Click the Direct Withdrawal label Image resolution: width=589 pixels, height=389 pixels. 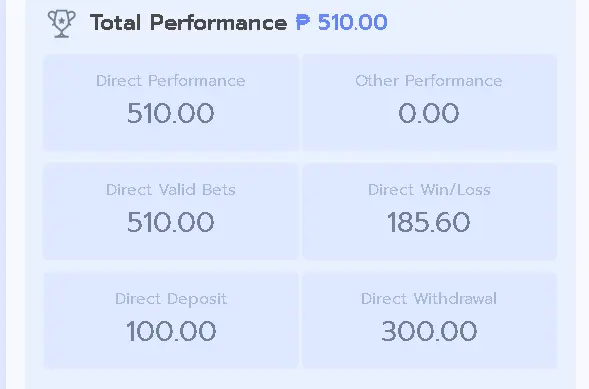[x=429, y=299]
